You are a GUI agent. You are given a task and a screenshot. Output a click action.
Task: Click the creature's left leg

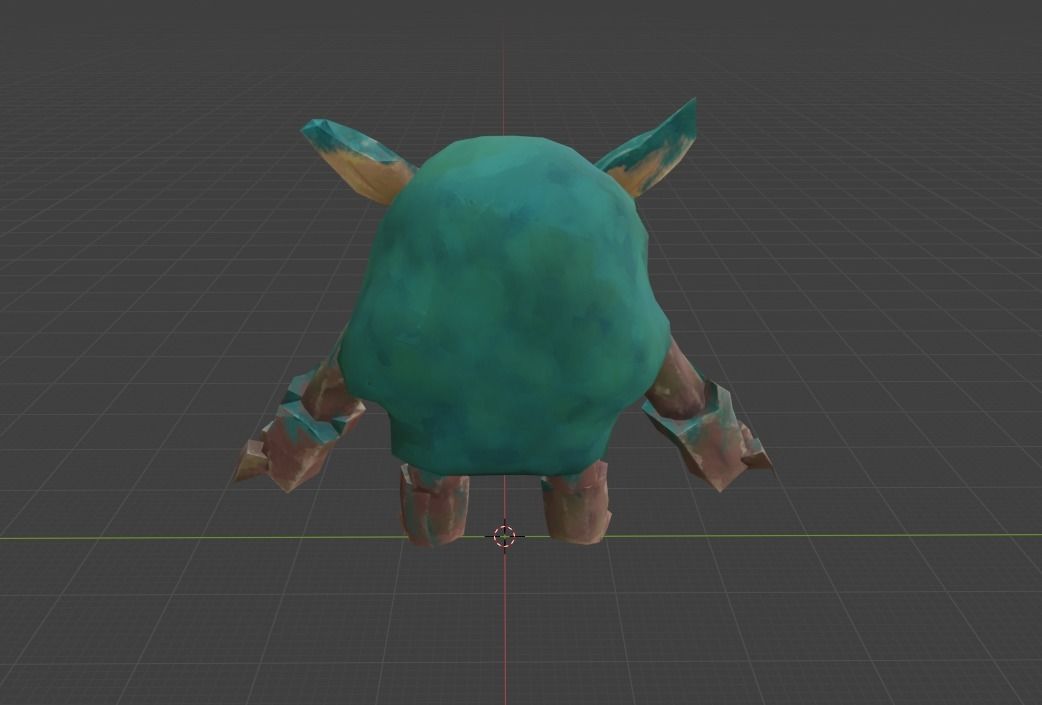pos(433,505)
